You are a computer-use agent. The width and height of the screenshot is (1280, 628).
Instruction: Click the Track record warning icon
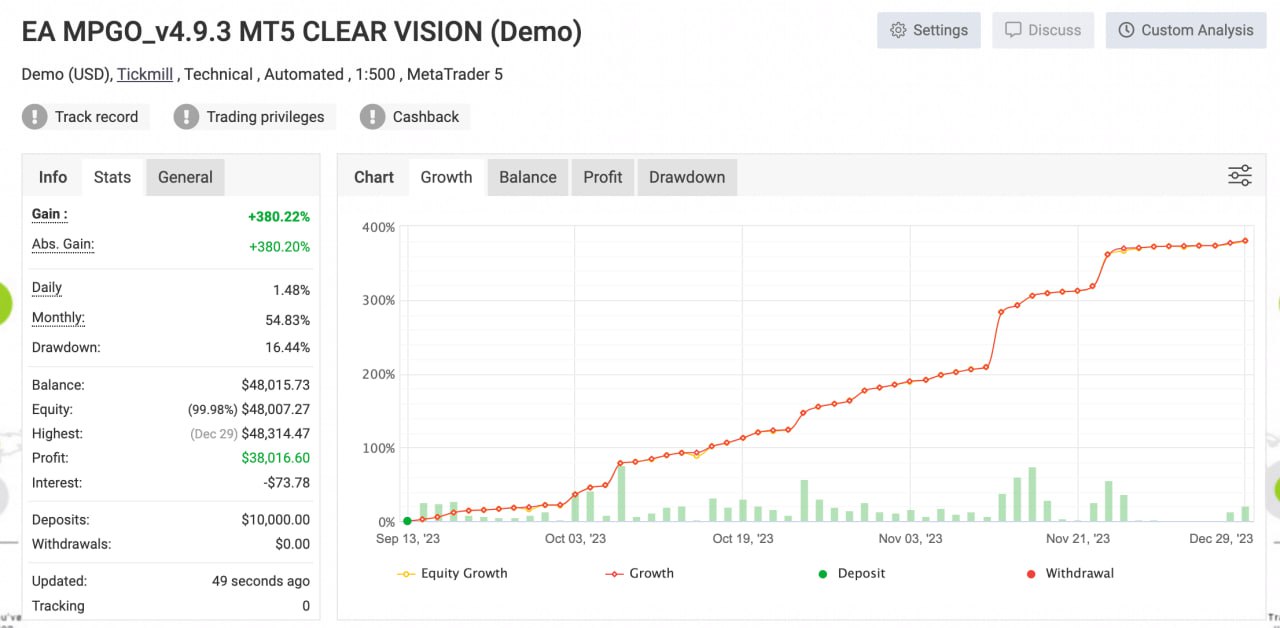click(x=35, y=117)
